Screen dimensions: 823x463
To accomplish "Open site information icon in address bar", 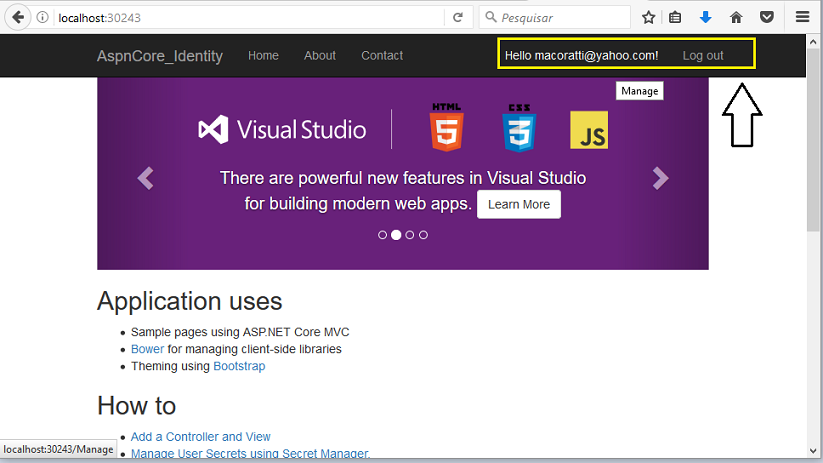I will (x=43, y=17).
